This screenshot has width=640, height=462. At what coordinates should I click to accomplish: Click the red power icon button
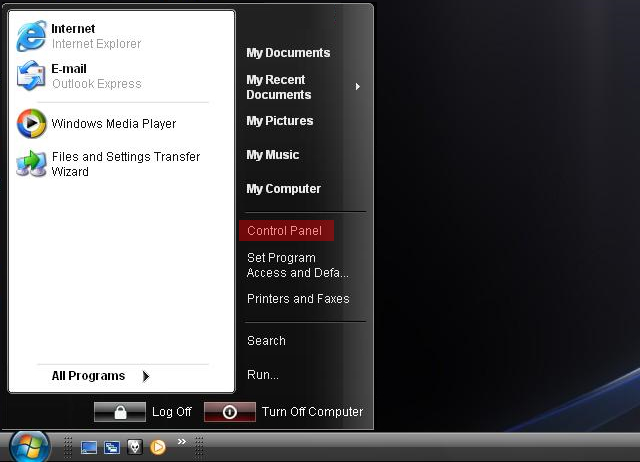click(x=230, y=411)
